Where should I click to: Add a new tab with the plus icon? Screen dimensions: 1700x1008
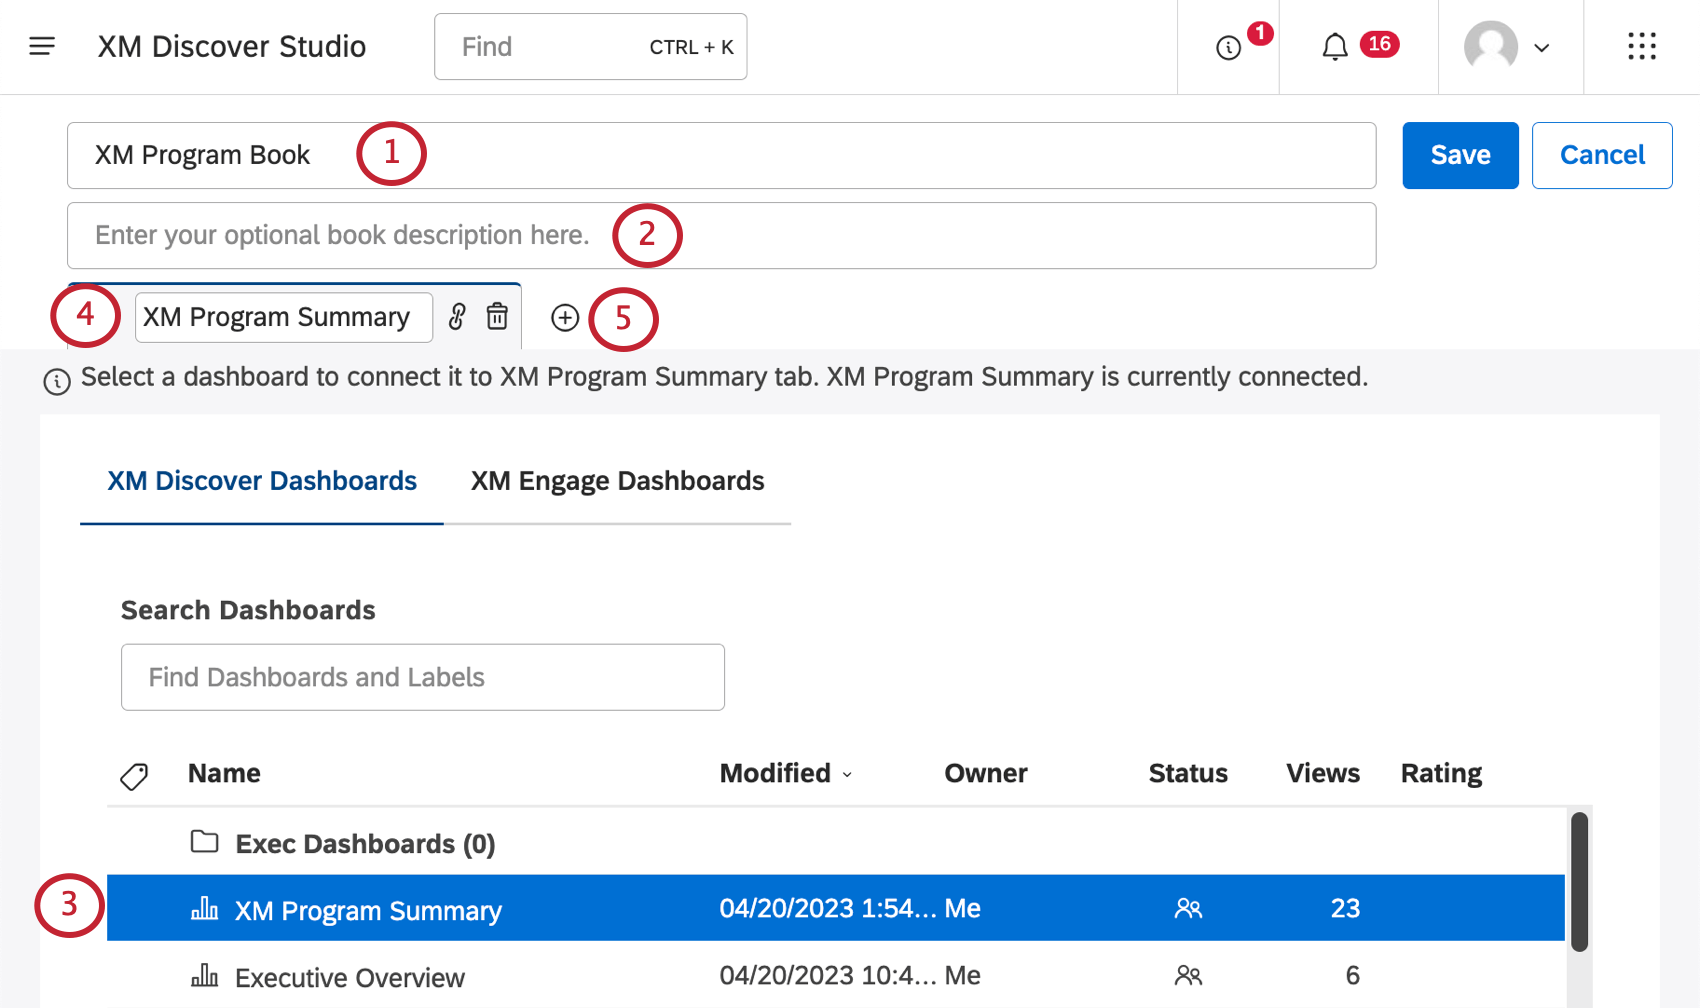pos(565,318)
